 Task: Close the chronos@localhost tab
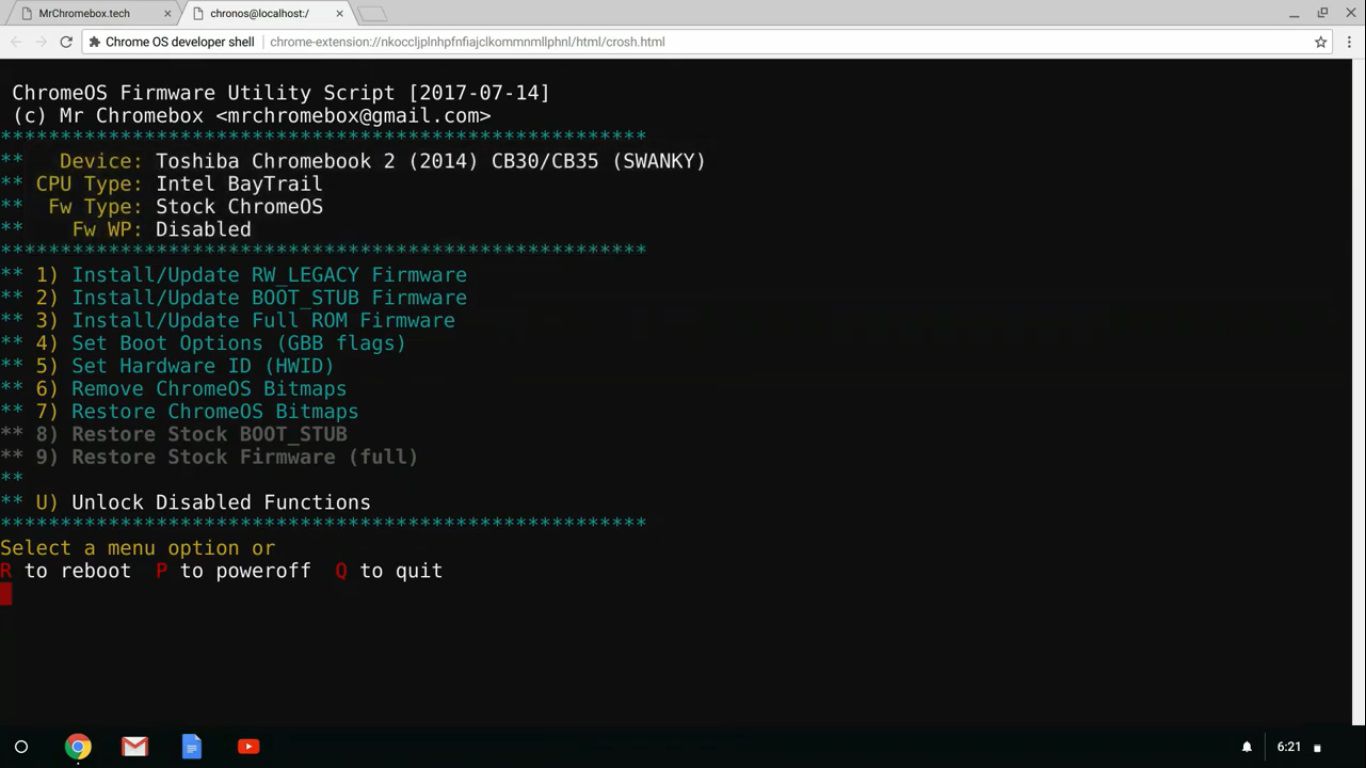click(340, 14)
